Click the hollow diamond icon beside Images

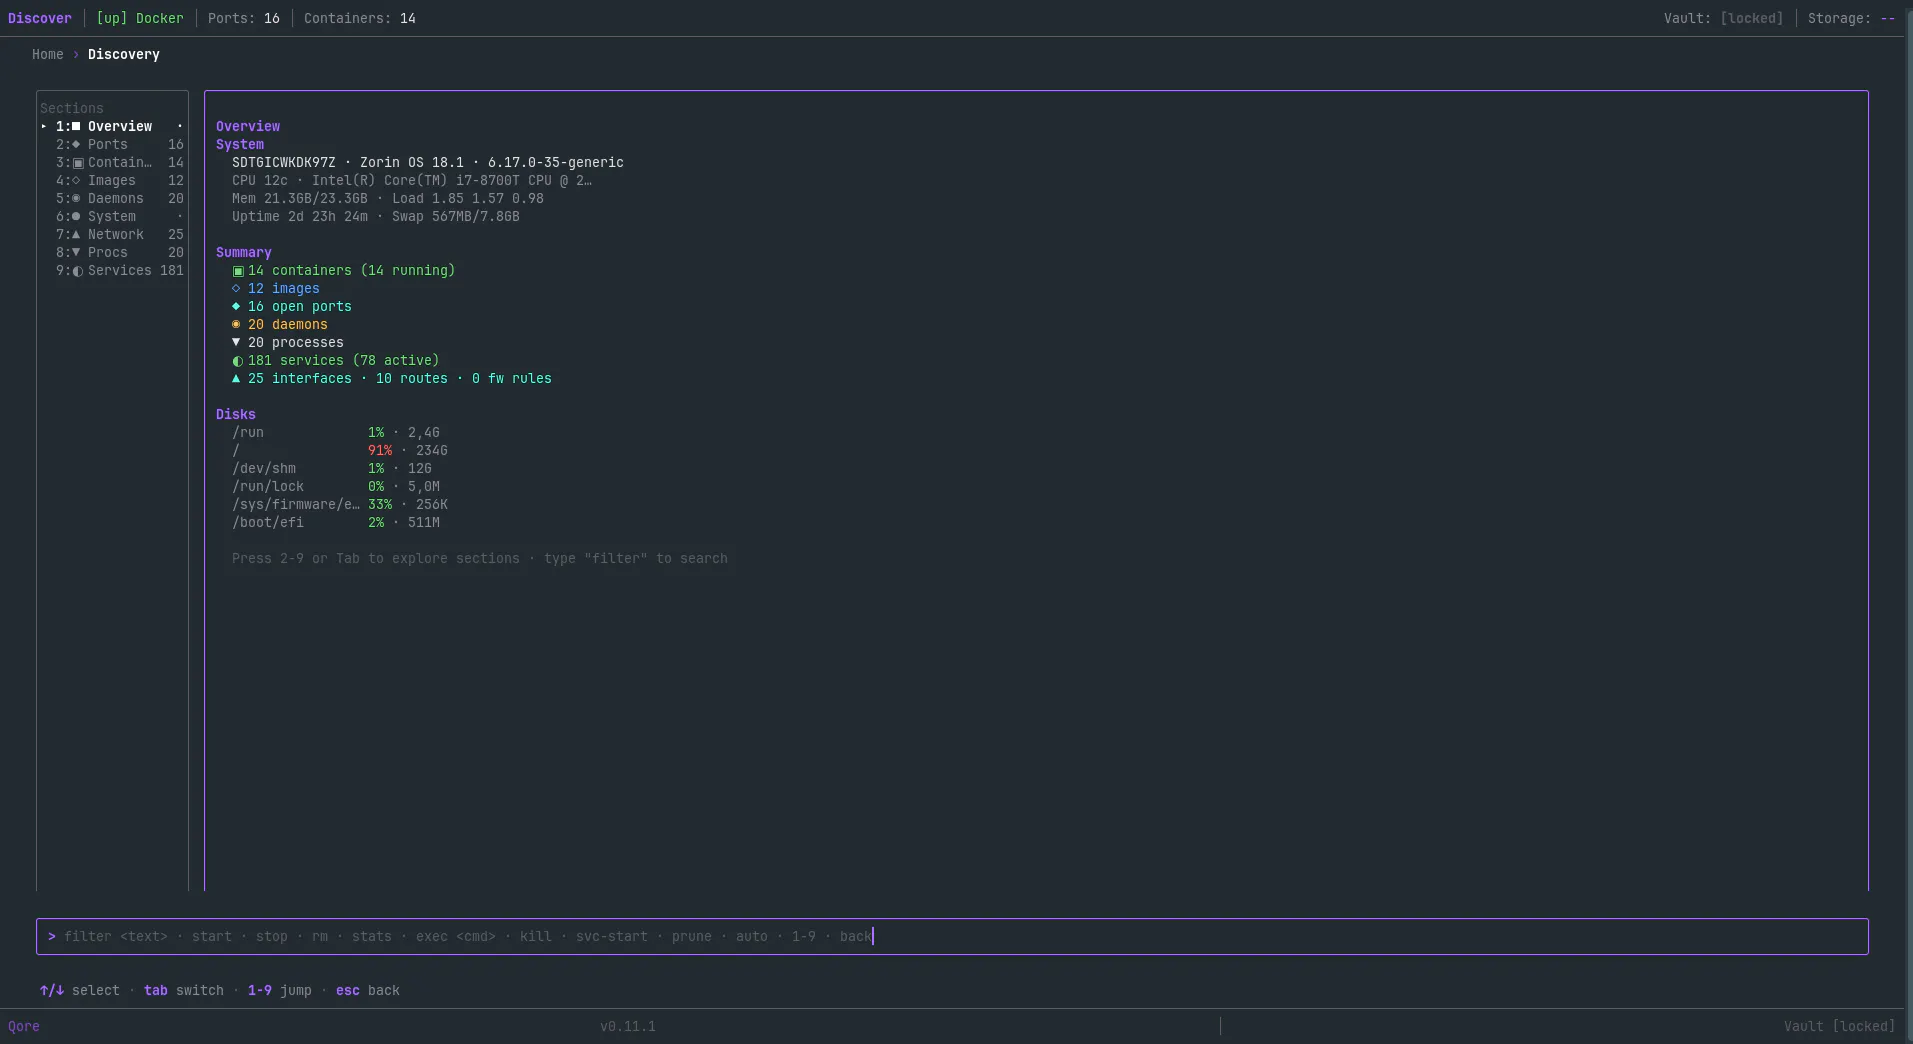(x=76, y=180)
